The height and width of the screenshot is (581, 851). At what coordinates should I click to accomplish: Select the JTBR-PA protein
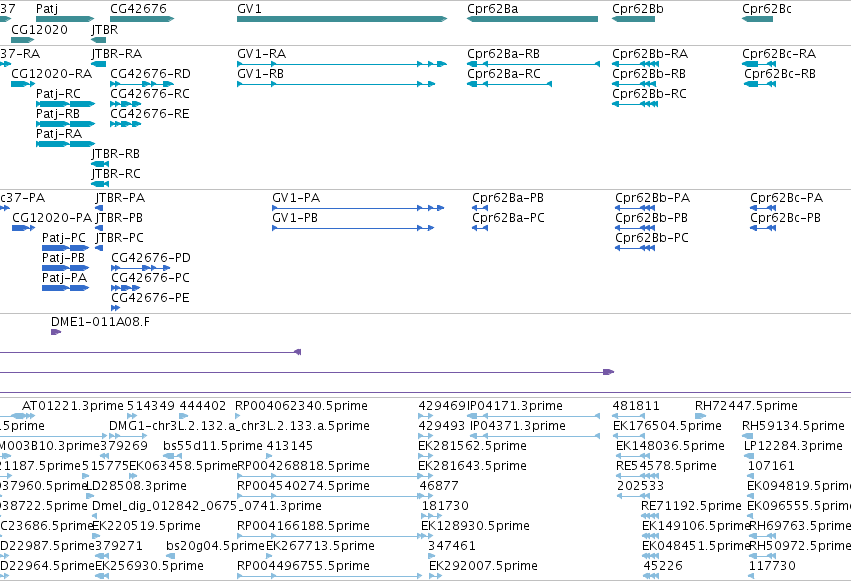(99, 208)
